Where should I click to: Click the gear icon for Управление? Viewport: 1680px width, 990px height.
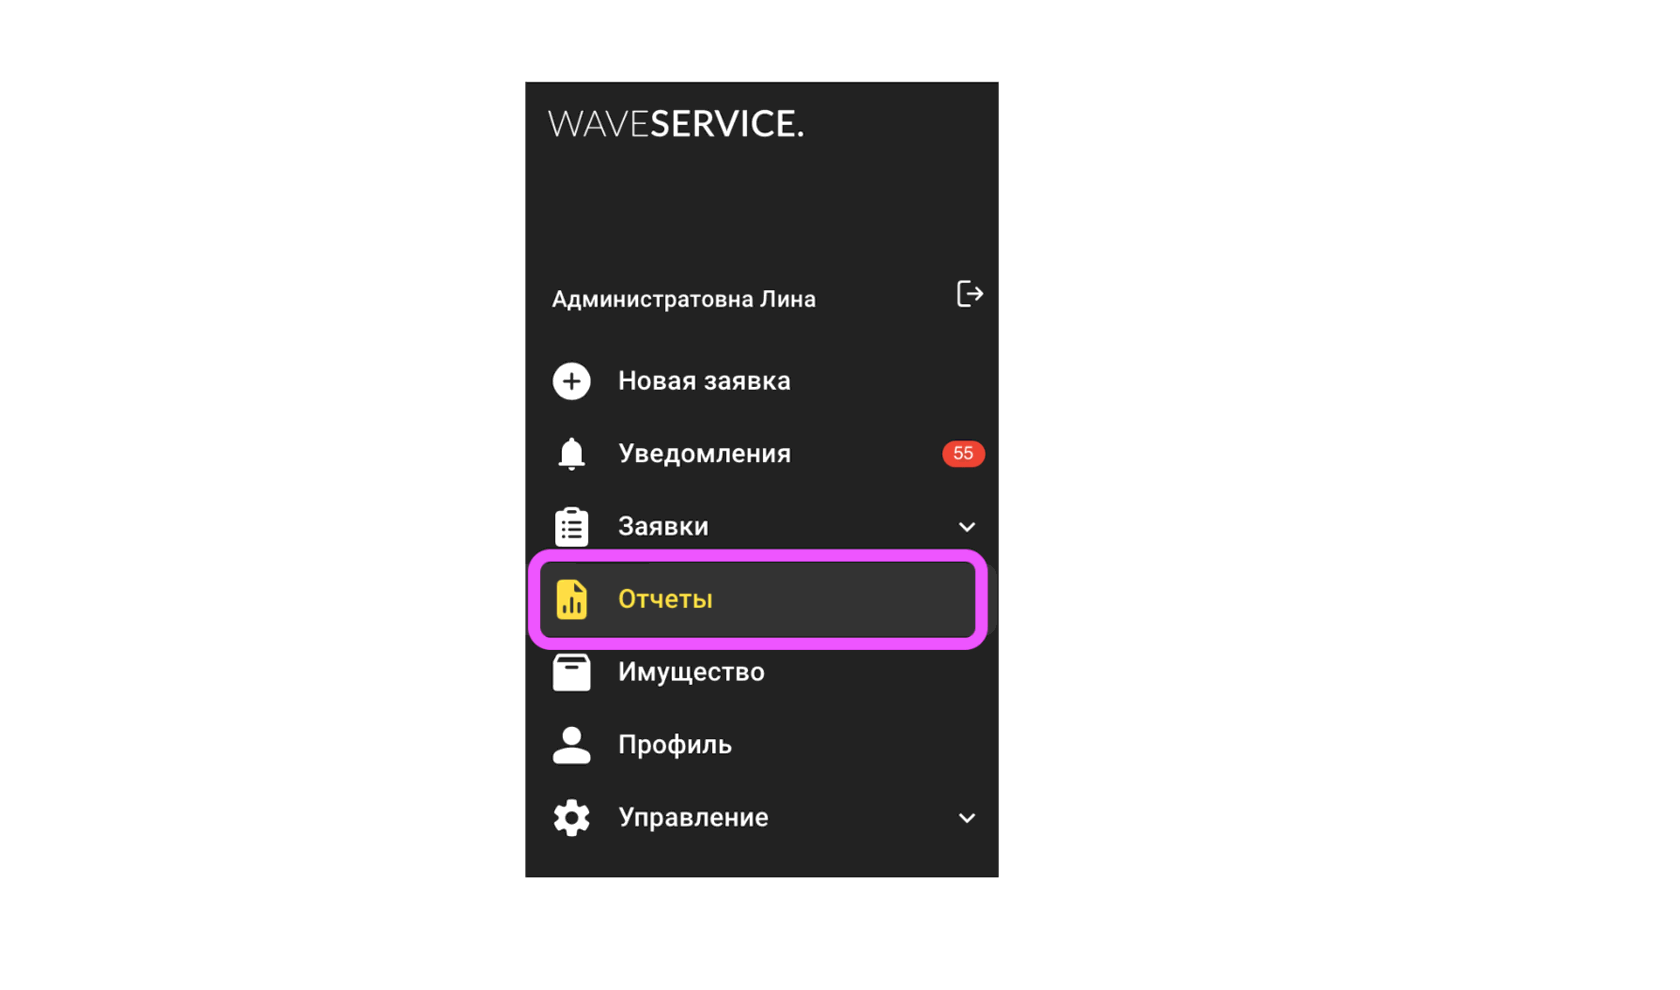[x=572, y=818]
